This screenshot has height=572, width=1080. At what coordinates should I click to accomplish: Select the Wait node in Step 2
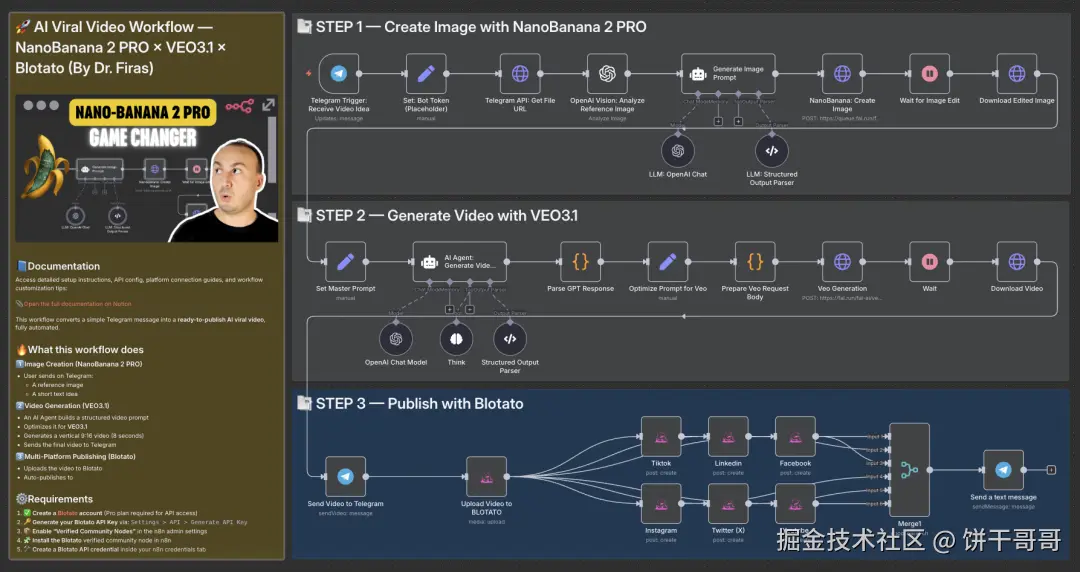(x=929, y=262)
